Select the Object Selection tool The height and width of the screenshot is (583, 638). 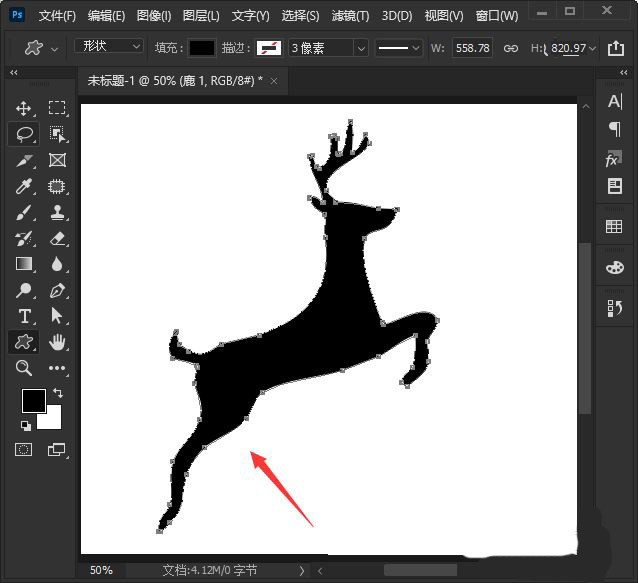pyautogui.click(x=57, y=134)
